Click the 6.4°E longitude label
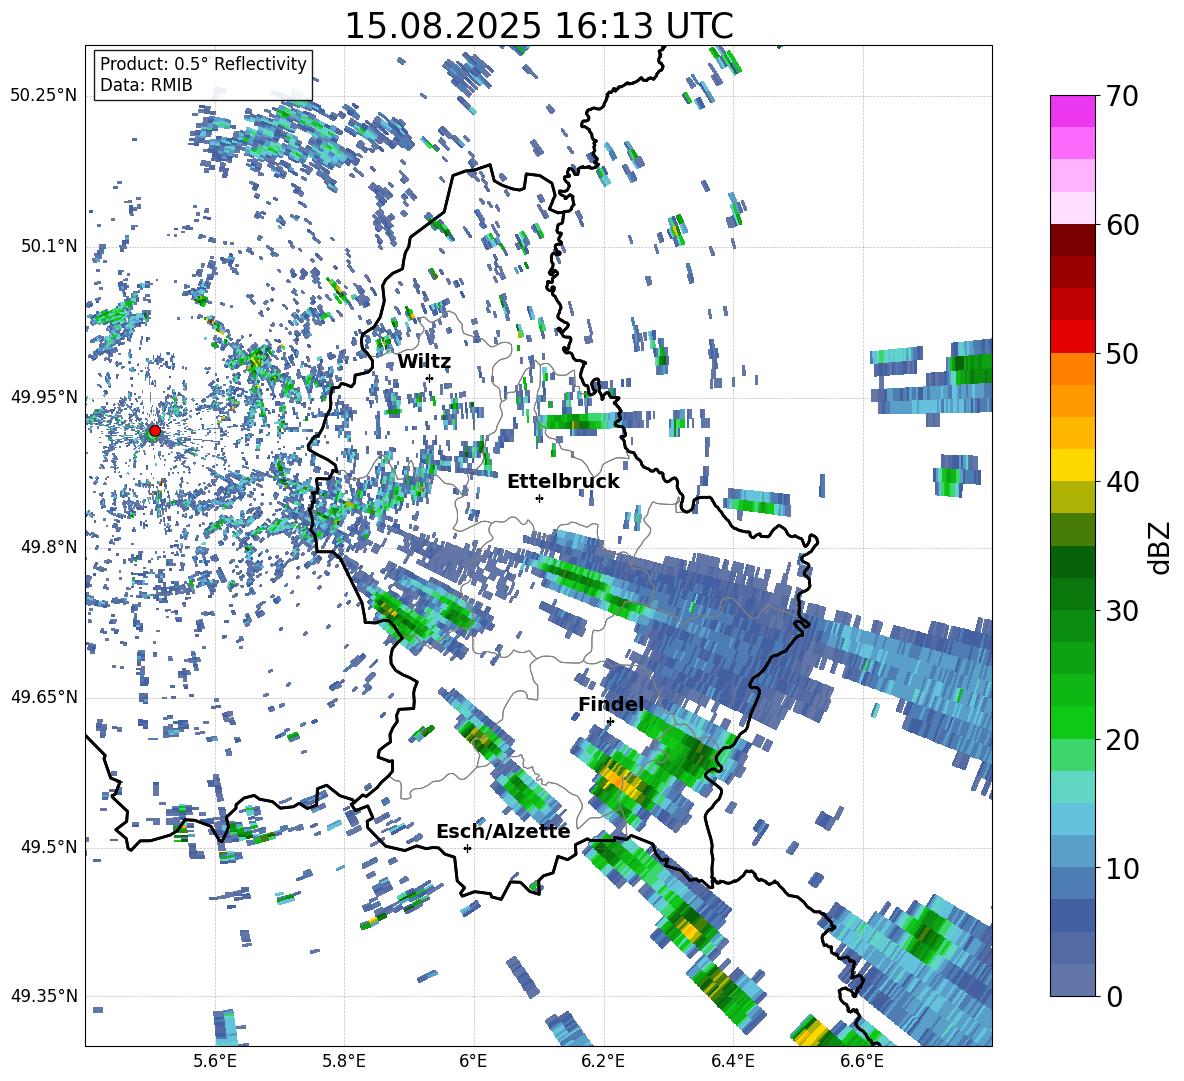The width and height of the screenshot is (1184, 1081). tap(733, 1061)
